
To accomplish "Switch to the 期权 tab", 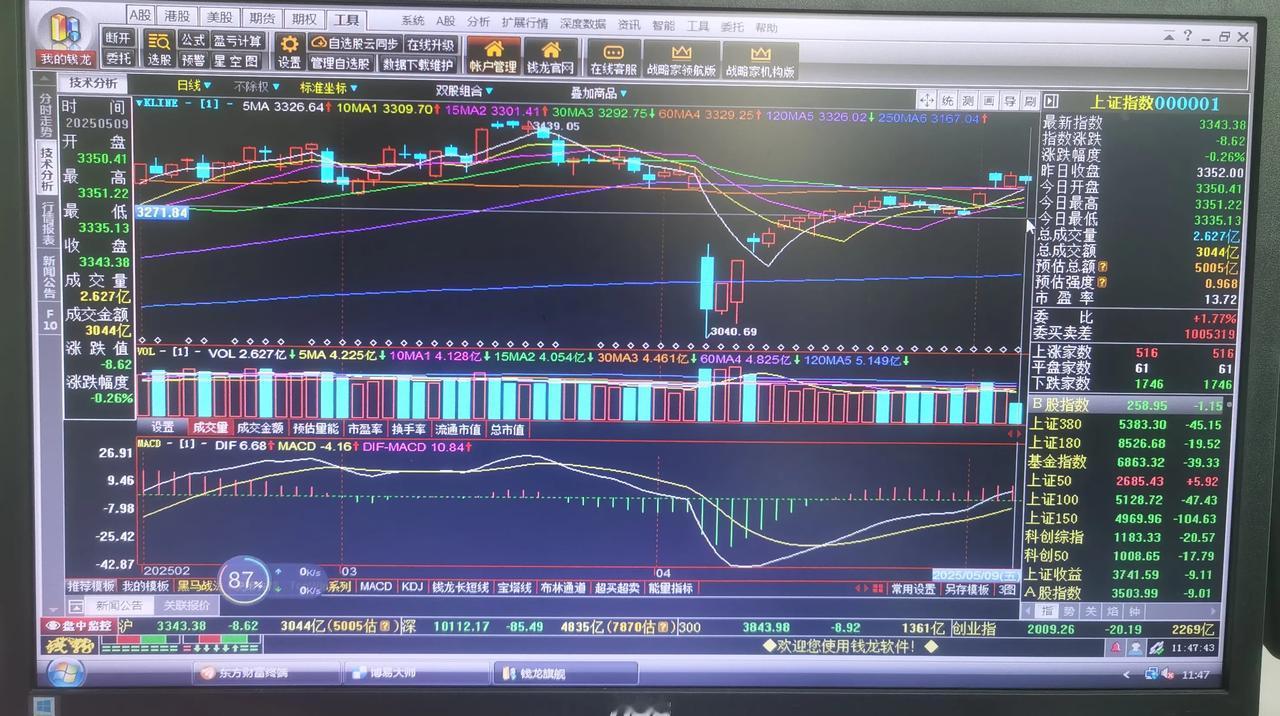I will pyautogui.click(x=303, y=19).
